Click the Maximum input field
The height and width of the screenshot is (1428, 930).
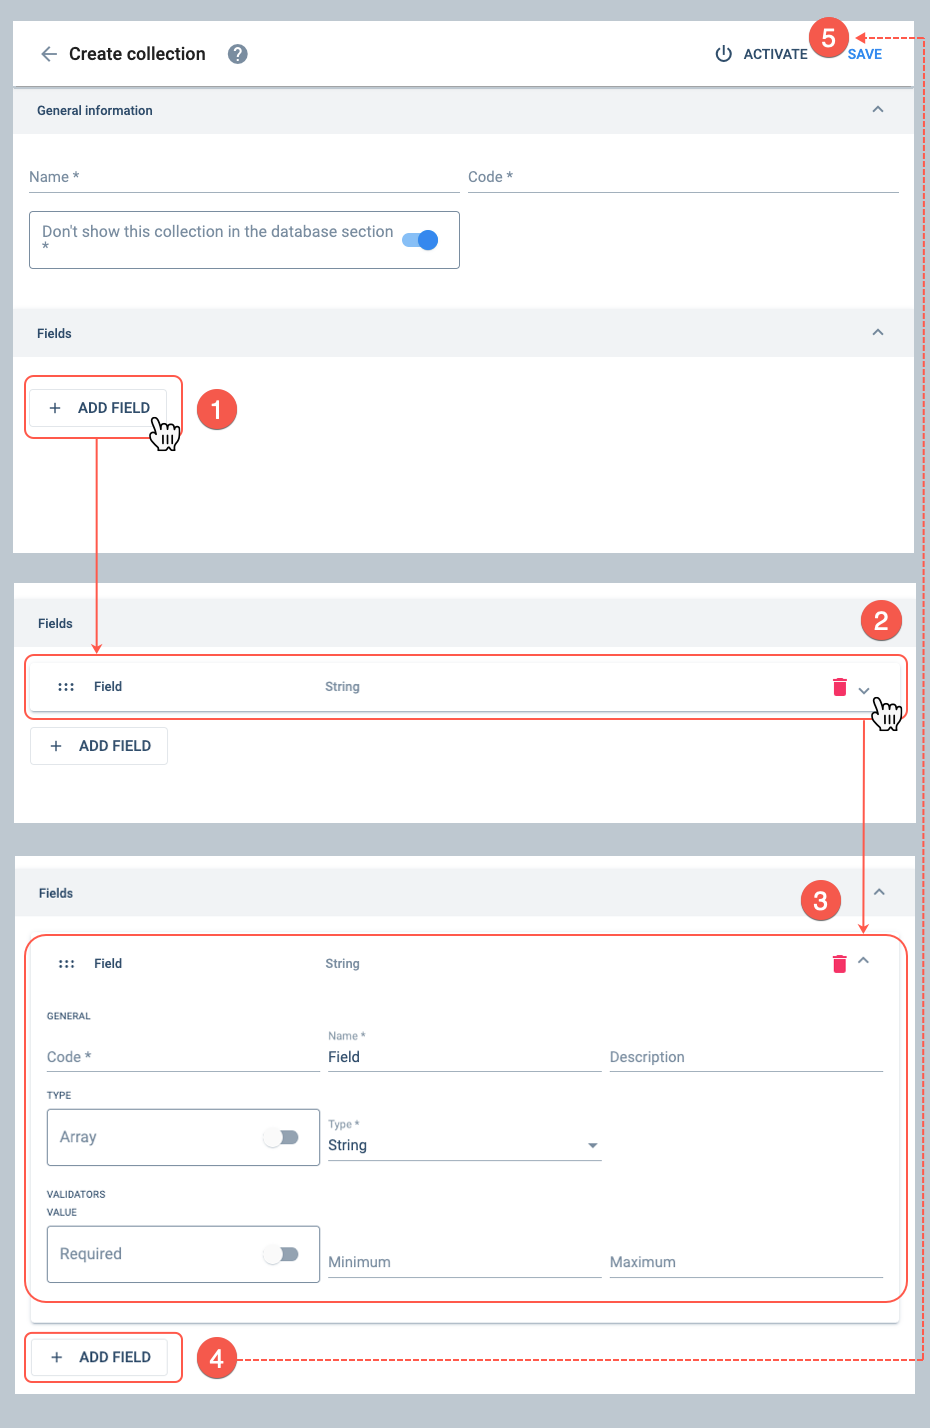[746, 1262]
